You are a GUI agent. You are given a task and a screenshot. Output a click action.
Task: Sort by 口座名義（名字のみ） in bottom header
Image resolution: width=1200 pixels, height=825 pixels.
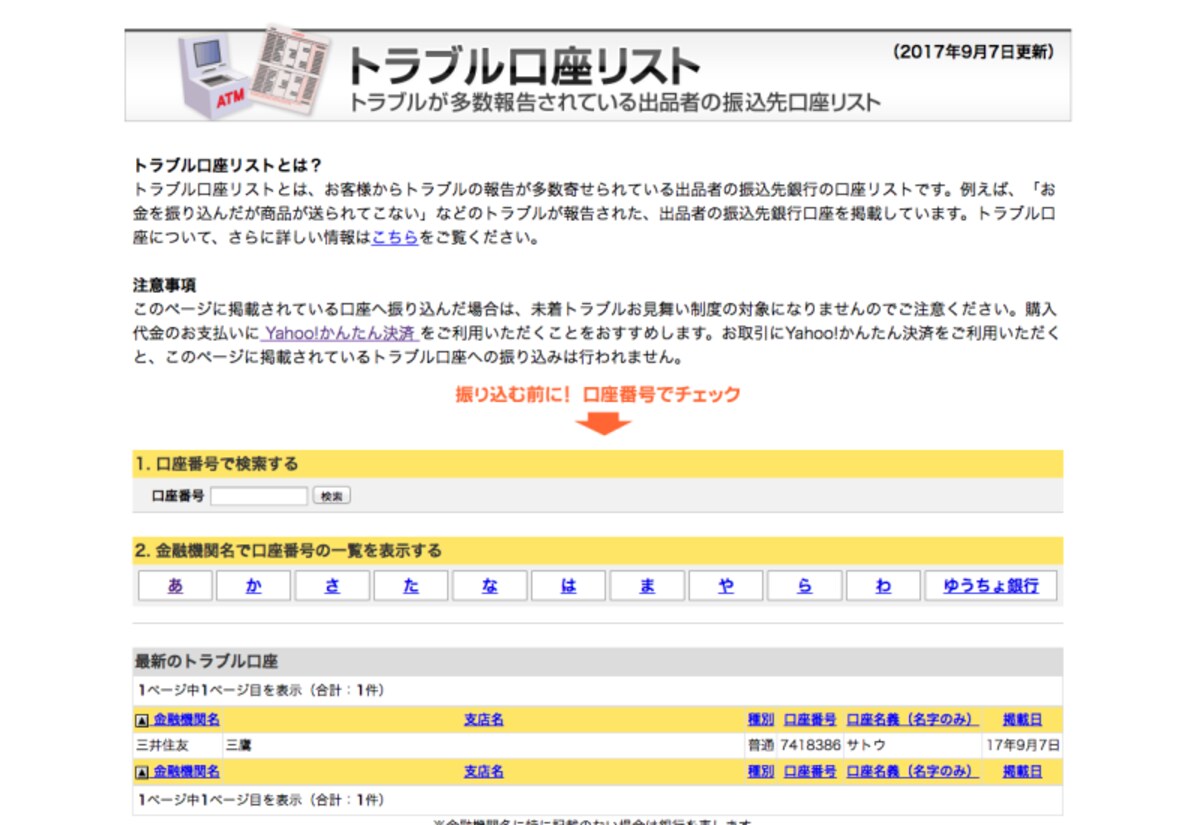pos(912,771)
